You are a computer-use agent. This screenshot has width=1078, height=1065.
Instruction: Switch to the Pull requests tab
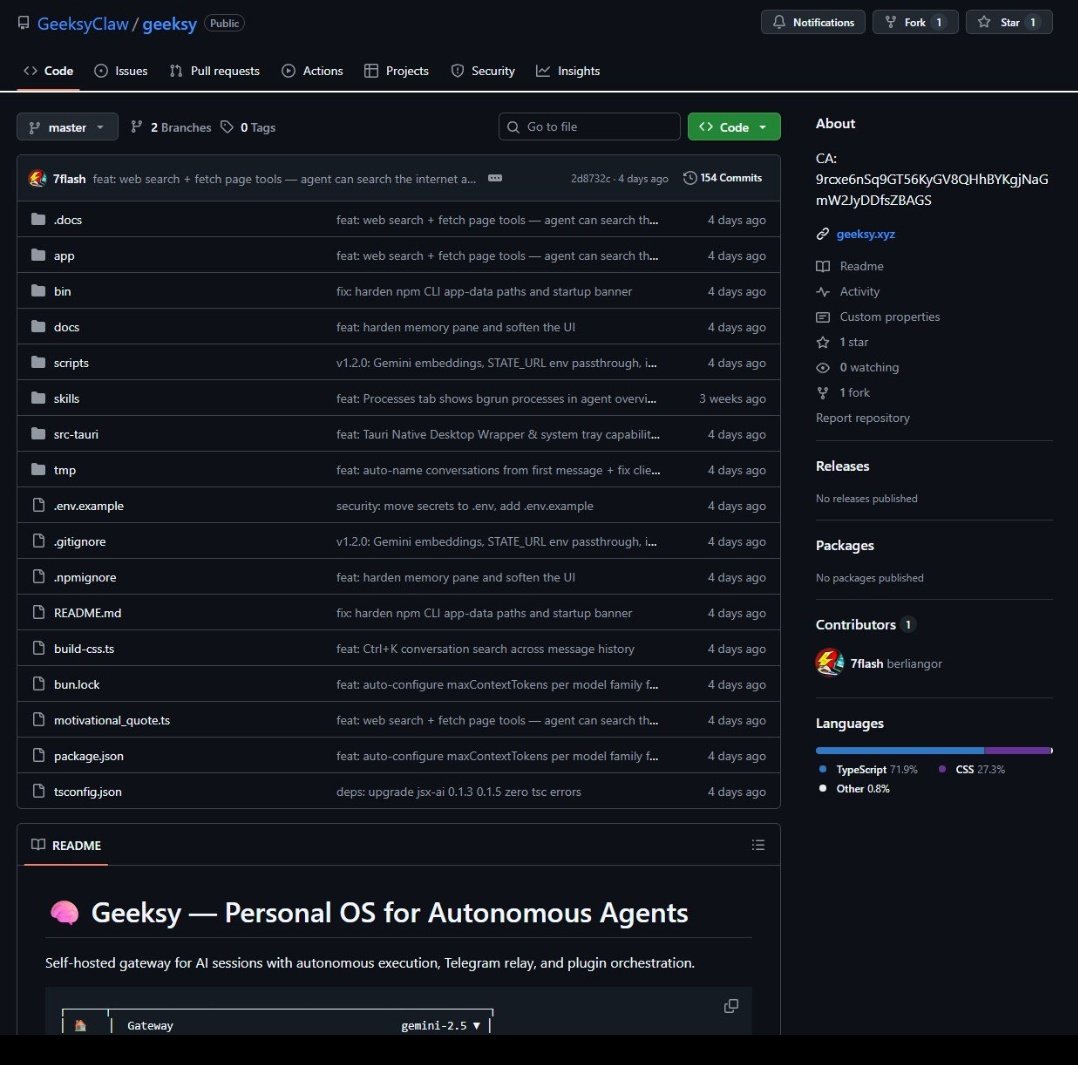tap(214, 71)
